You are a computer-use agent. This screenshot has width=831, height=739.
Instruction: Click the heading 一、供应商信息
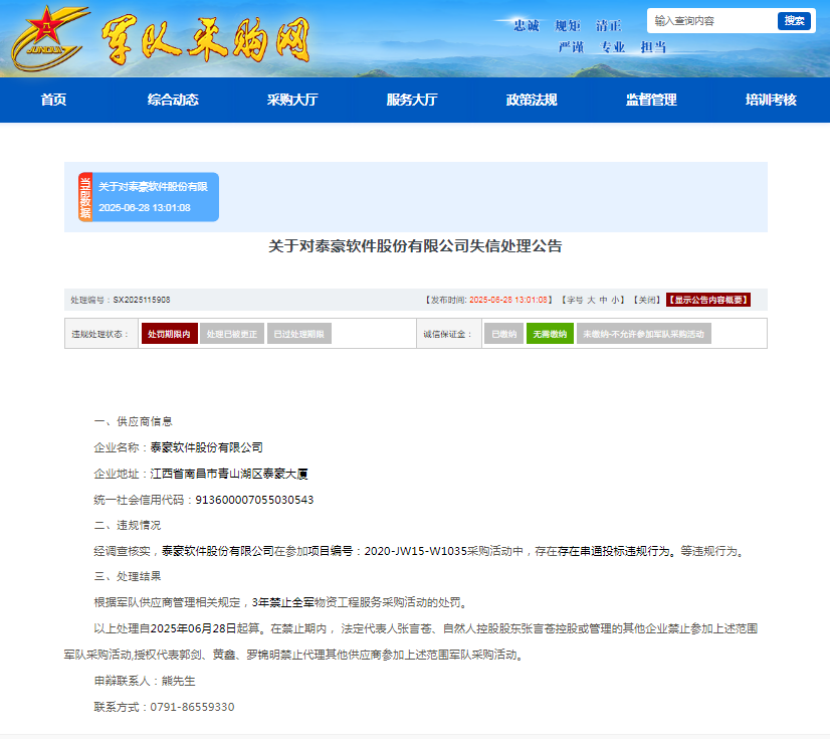[133, 421]
